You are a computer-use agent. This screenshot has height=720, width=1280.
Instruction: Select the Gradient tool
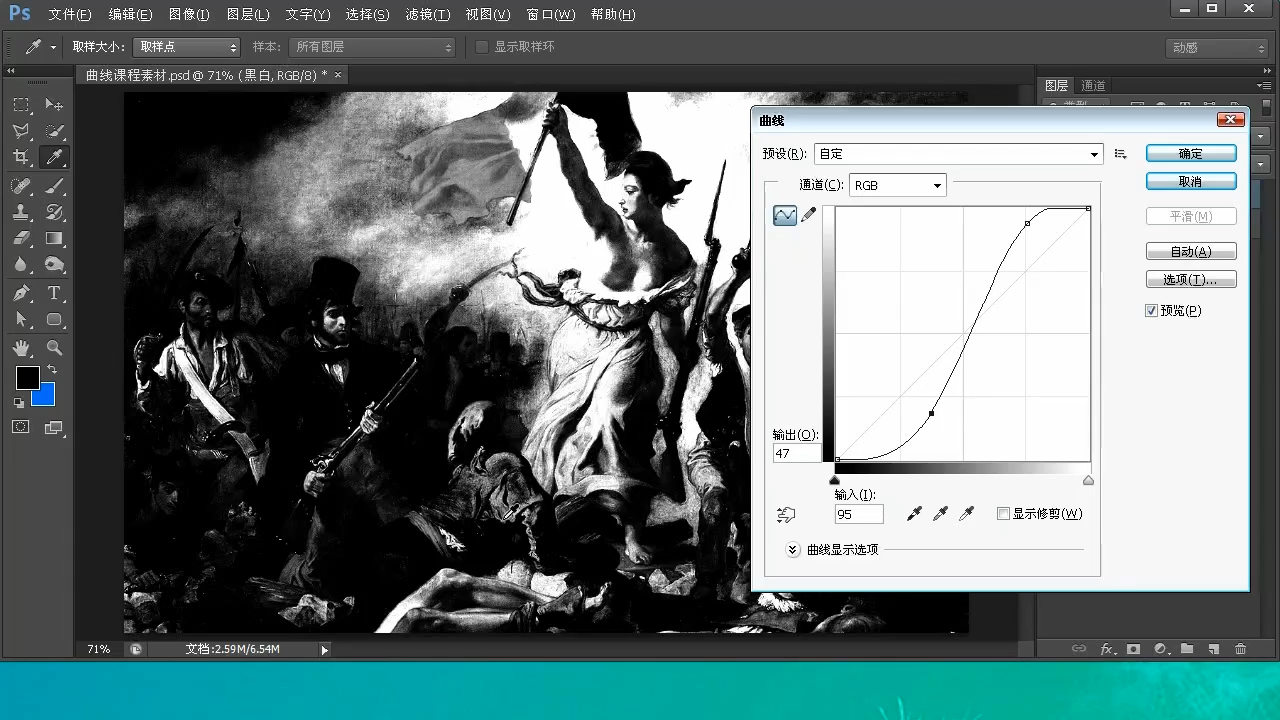[54, 238]
